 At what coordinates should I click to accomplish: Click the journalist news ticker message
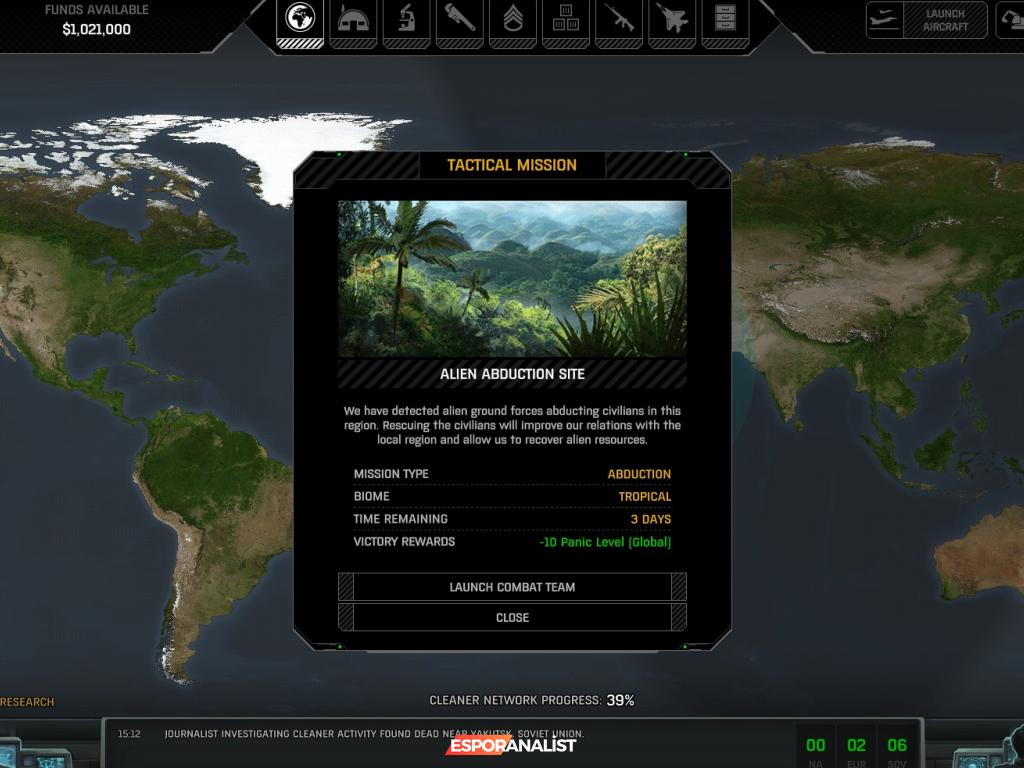coord(373,734)
